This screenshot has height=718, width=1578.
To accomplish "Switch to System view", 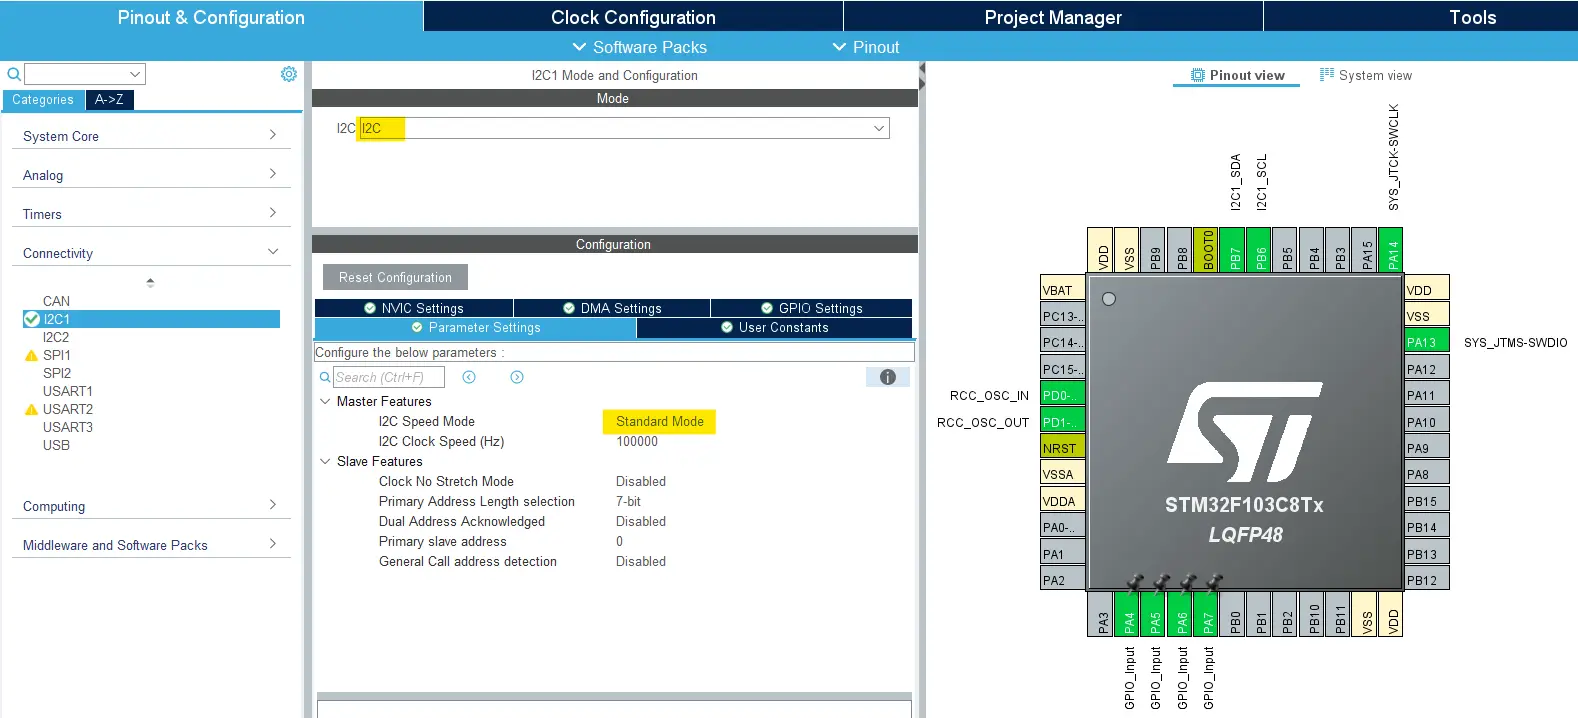I will (1366, 75).
